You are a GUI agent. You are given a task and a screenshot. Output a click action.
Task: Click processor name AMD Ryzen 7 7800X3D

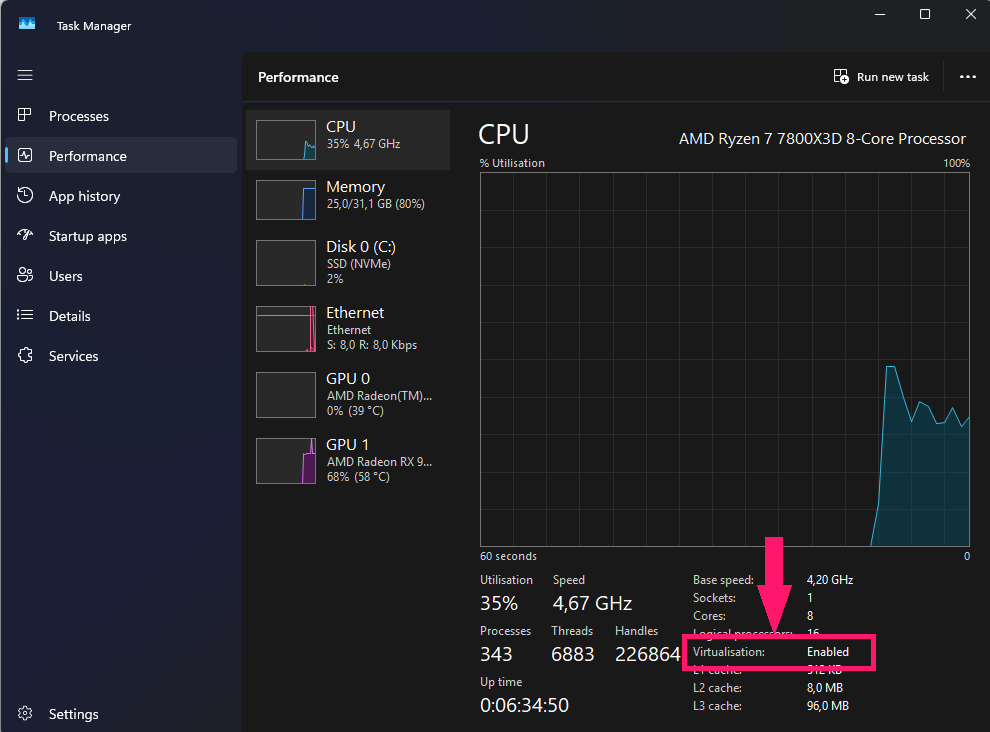point(822,139)
